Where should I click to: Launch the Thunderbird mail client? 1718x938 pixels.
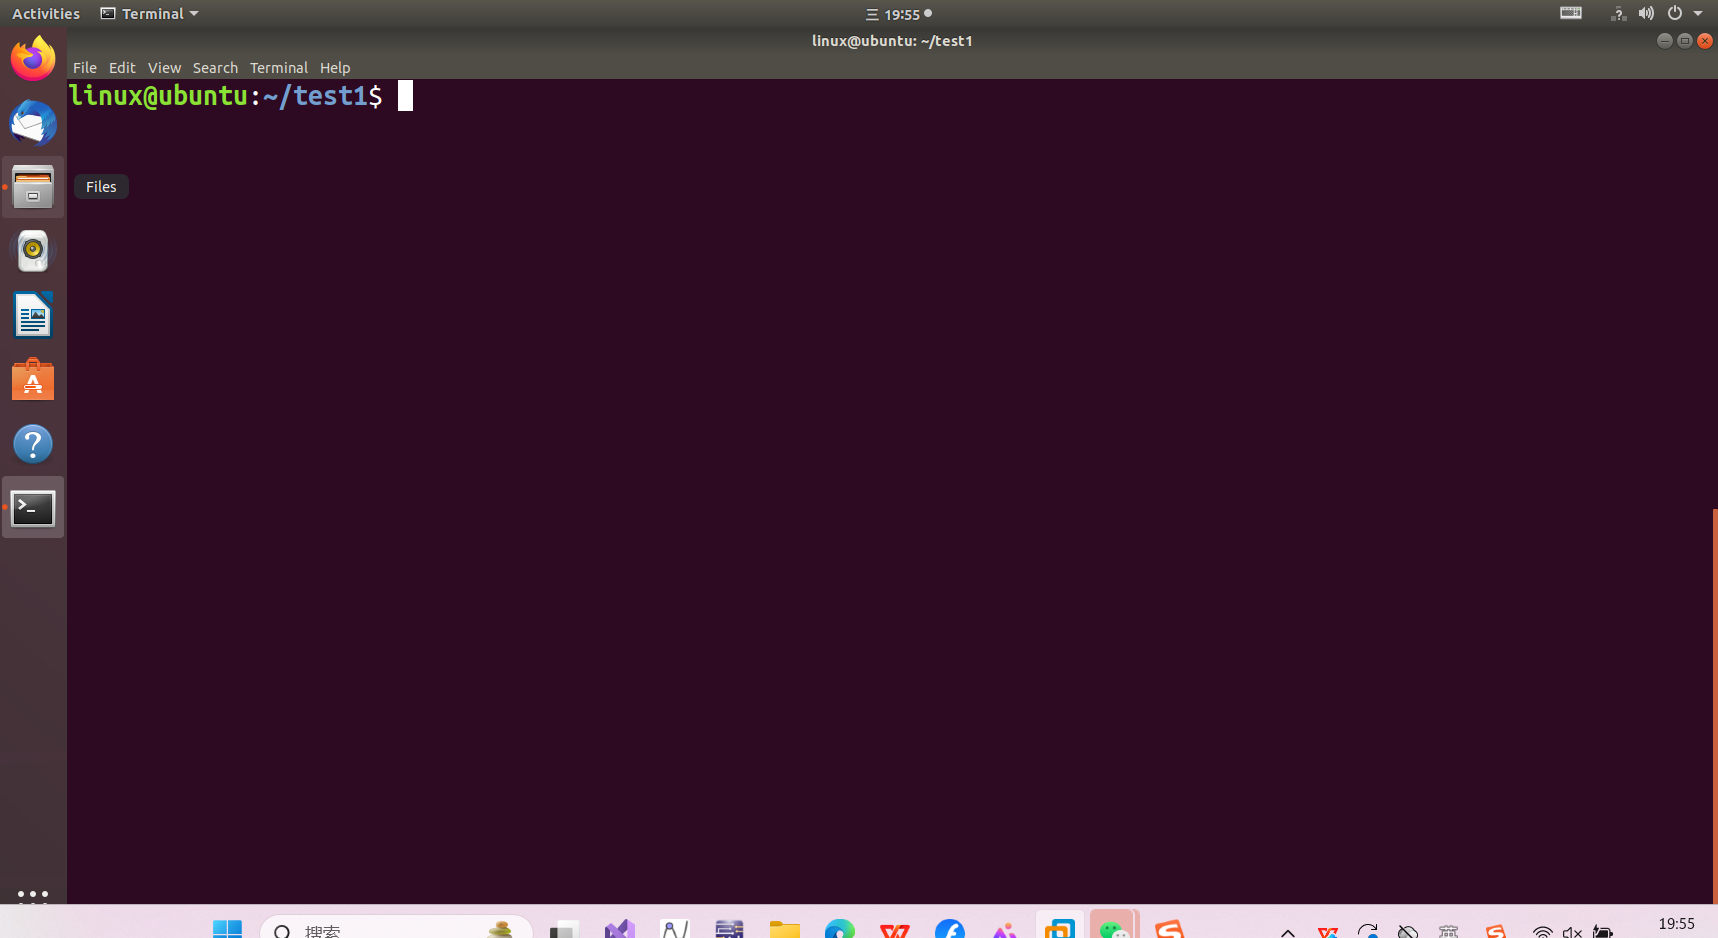(33, 123)
